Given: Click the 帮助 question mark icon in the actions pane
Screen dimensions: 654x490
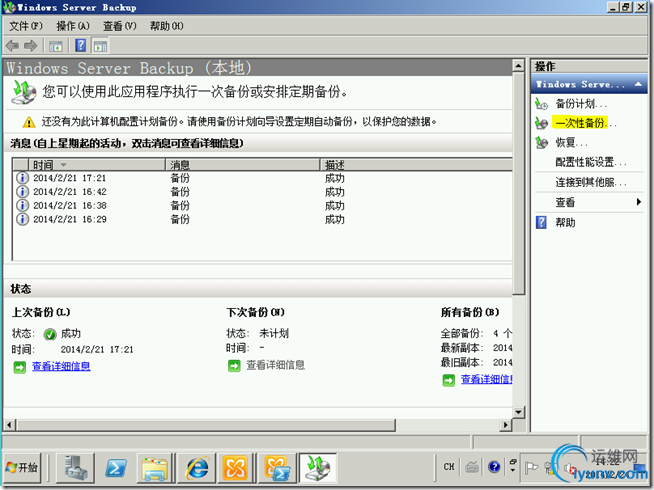Looking at the screenshot, I should pyautogui.click(x=541, y=222).
